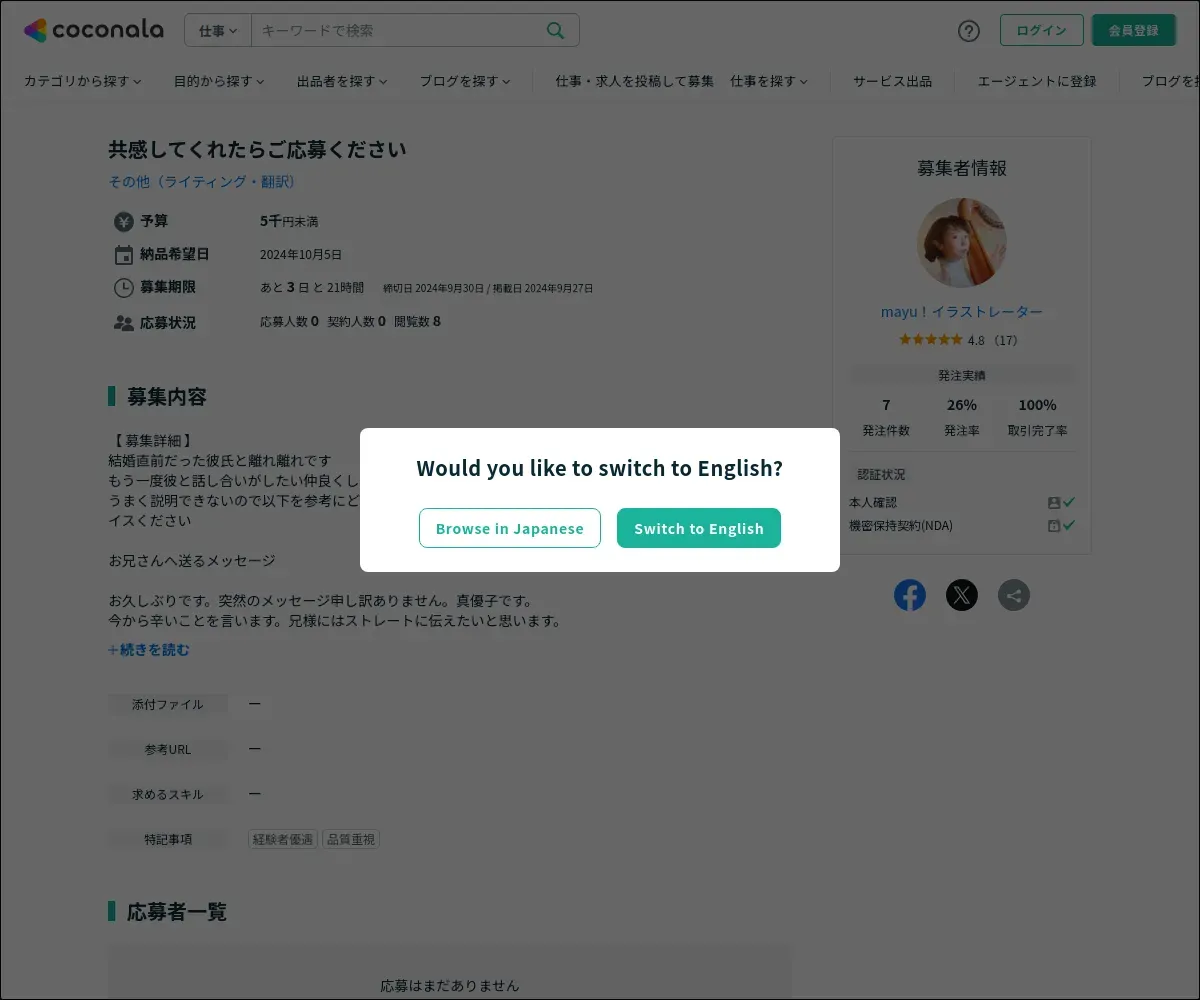Click the grey share icon
This screenshot has height=1000, width=1200.
point(1014,595)
